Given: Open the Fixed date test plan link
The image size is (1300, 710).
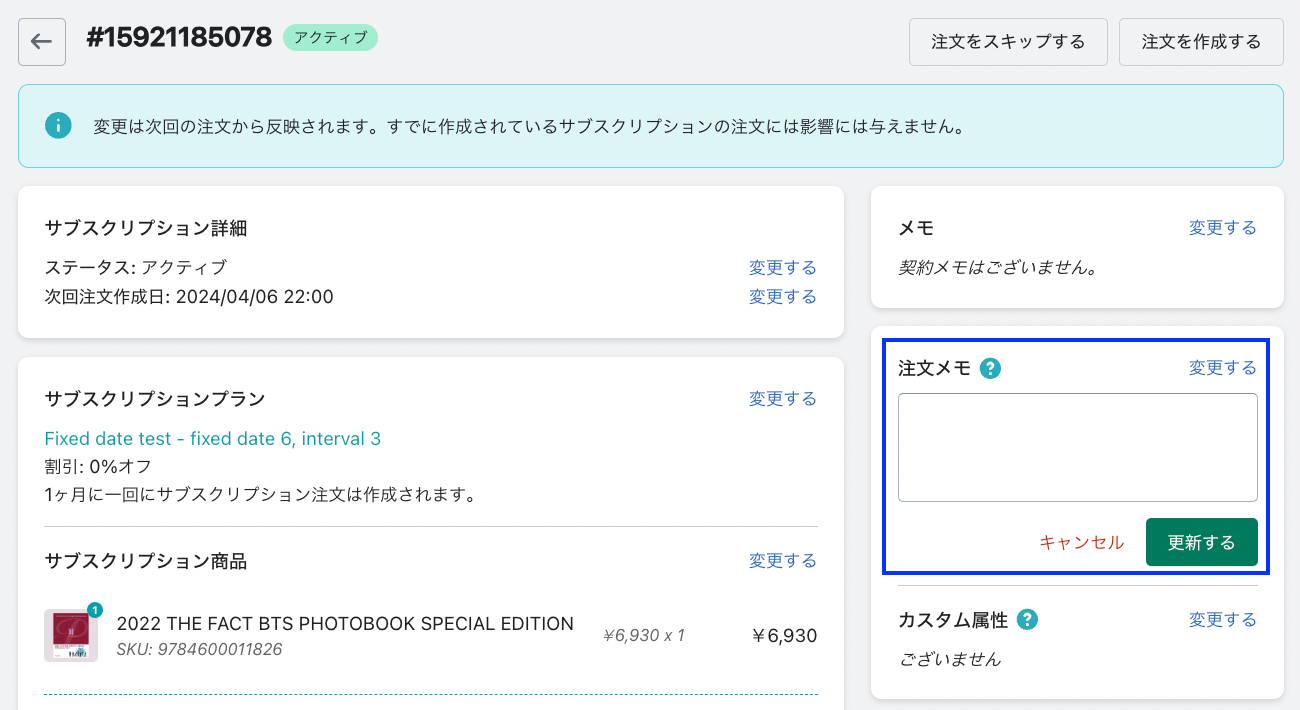Looking at the screenshot, I should (212, 439).
